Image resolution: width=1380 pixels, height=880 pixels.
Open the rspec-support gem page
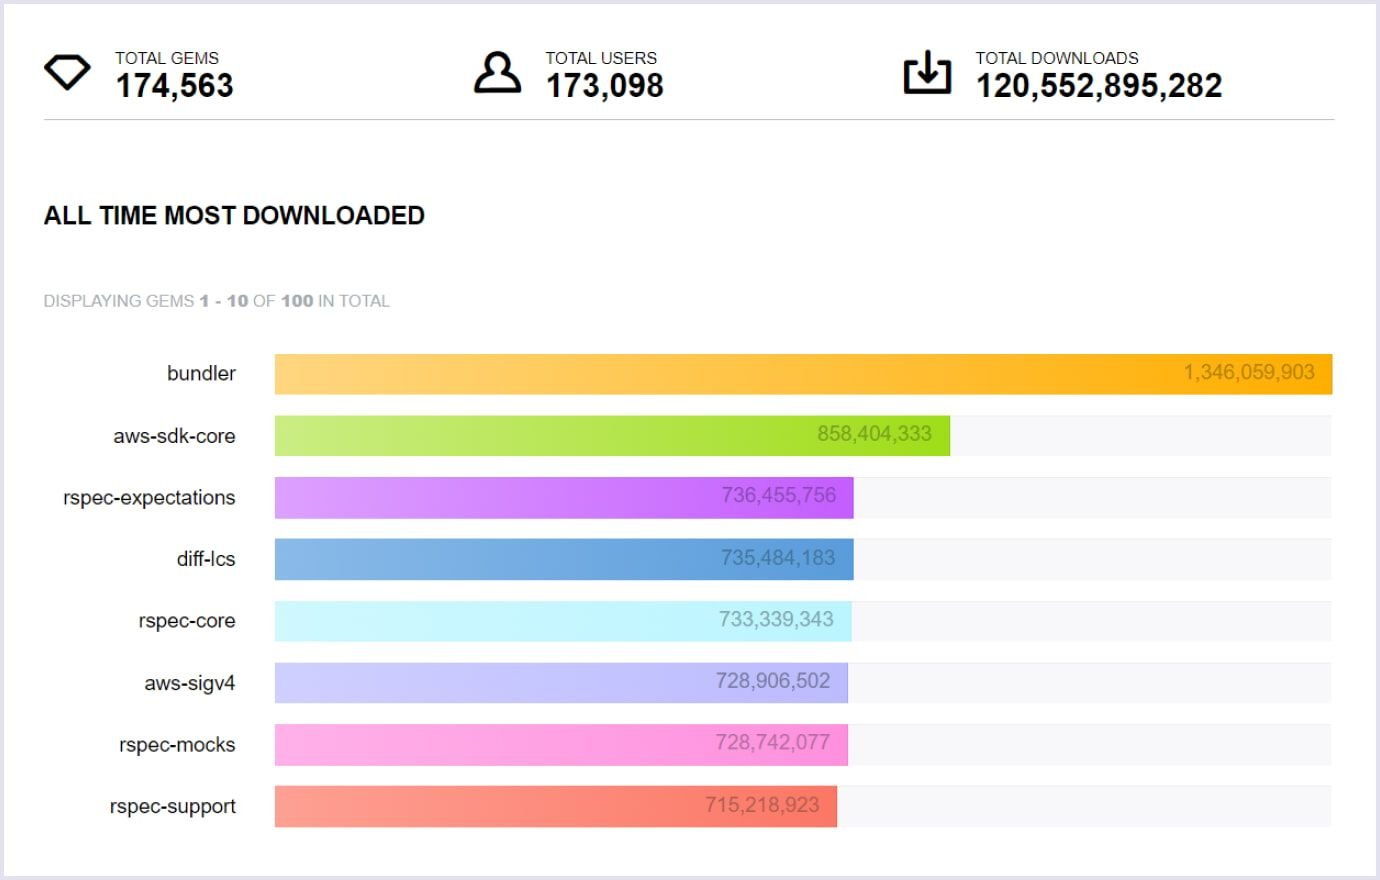click(173, 807)
